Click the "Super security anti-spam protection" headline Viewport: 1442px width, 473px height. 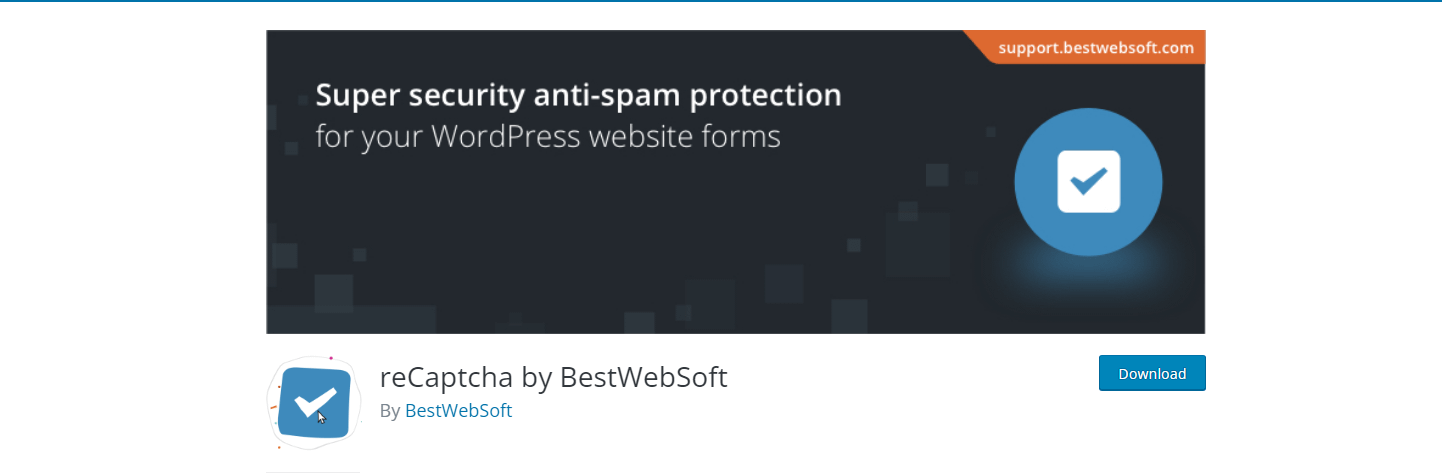pos(578,96)
